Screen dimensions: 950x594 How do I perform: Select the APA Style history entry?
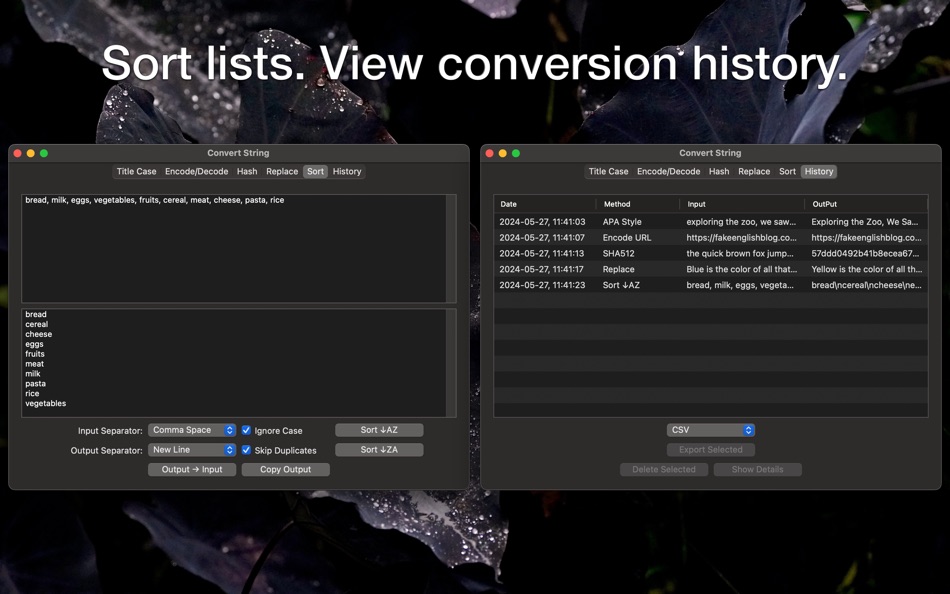[x=710, y=222]
